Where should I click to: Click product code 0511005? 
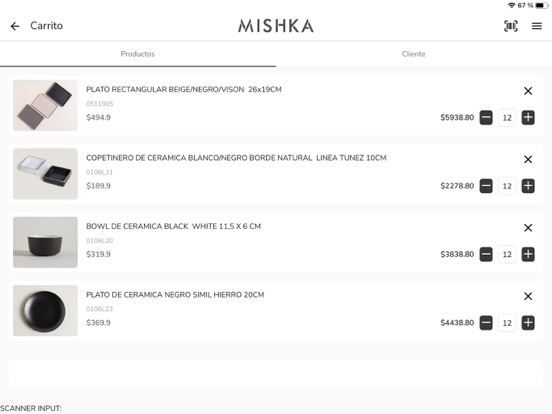100,104
